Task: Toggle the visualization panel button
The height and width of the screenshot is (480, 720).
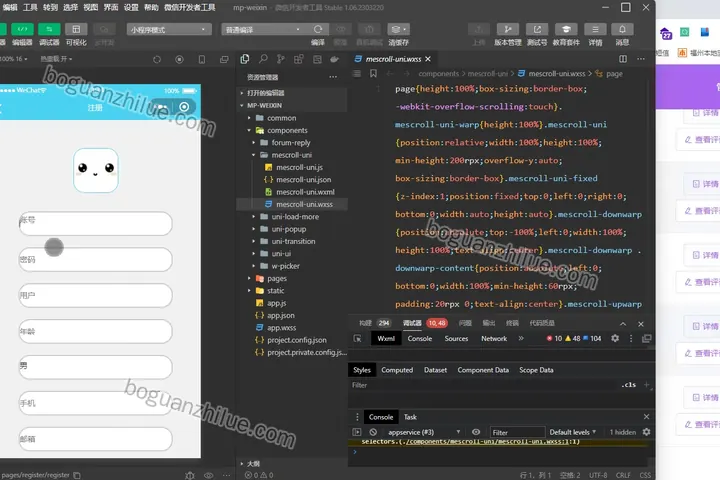Action: click(76, 29)
